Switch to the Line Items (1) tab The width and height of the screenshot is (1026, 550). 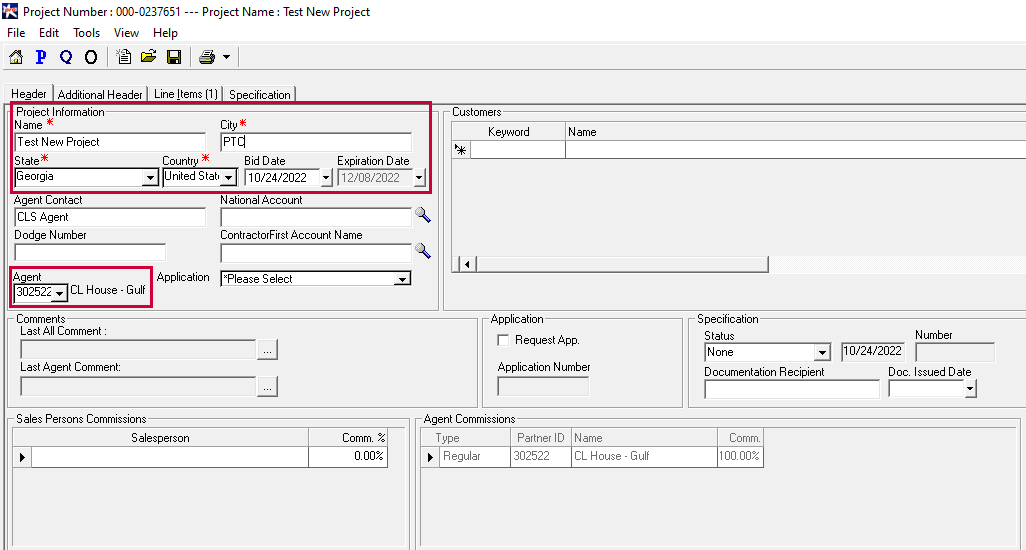[x=185, y=94]
